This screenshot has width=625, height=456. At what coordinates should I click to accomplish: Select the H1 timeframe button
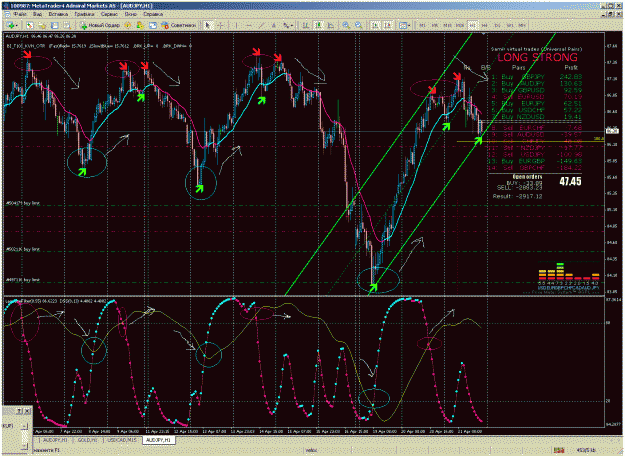[x=472, y=25]
